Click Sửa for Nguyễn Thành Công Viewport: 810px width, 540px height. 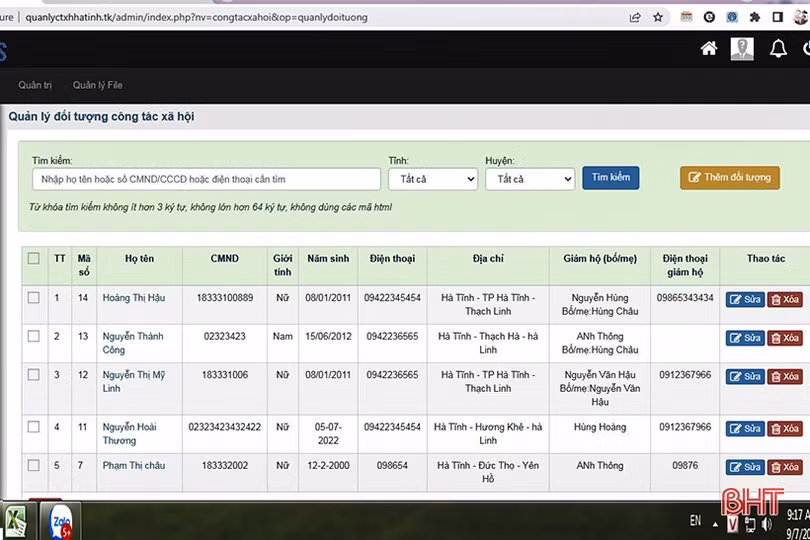(744, 338)
